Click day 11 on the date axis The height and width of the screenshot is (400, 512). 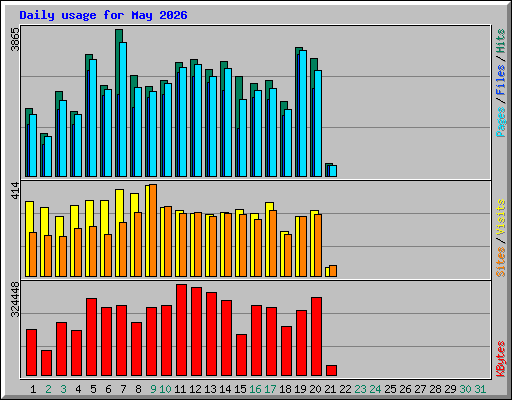pyautogui.click(x=180, y=389)
